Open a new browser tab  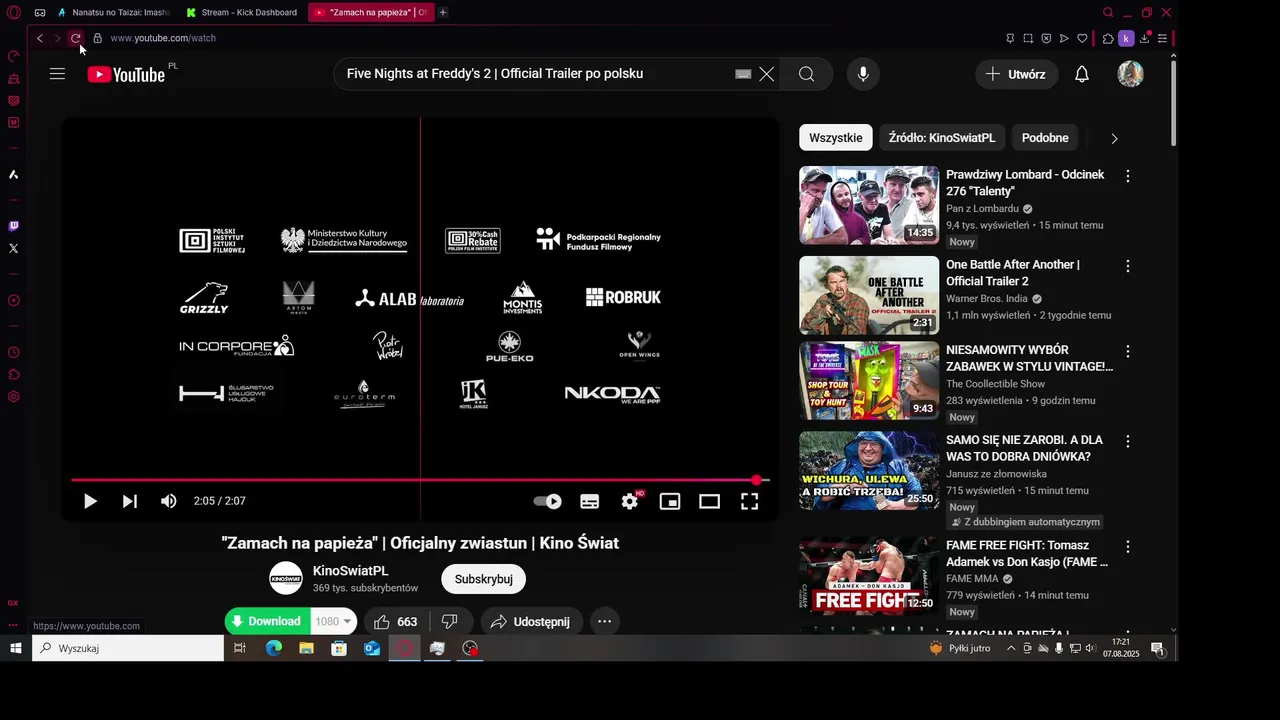[x=443, y=12]
